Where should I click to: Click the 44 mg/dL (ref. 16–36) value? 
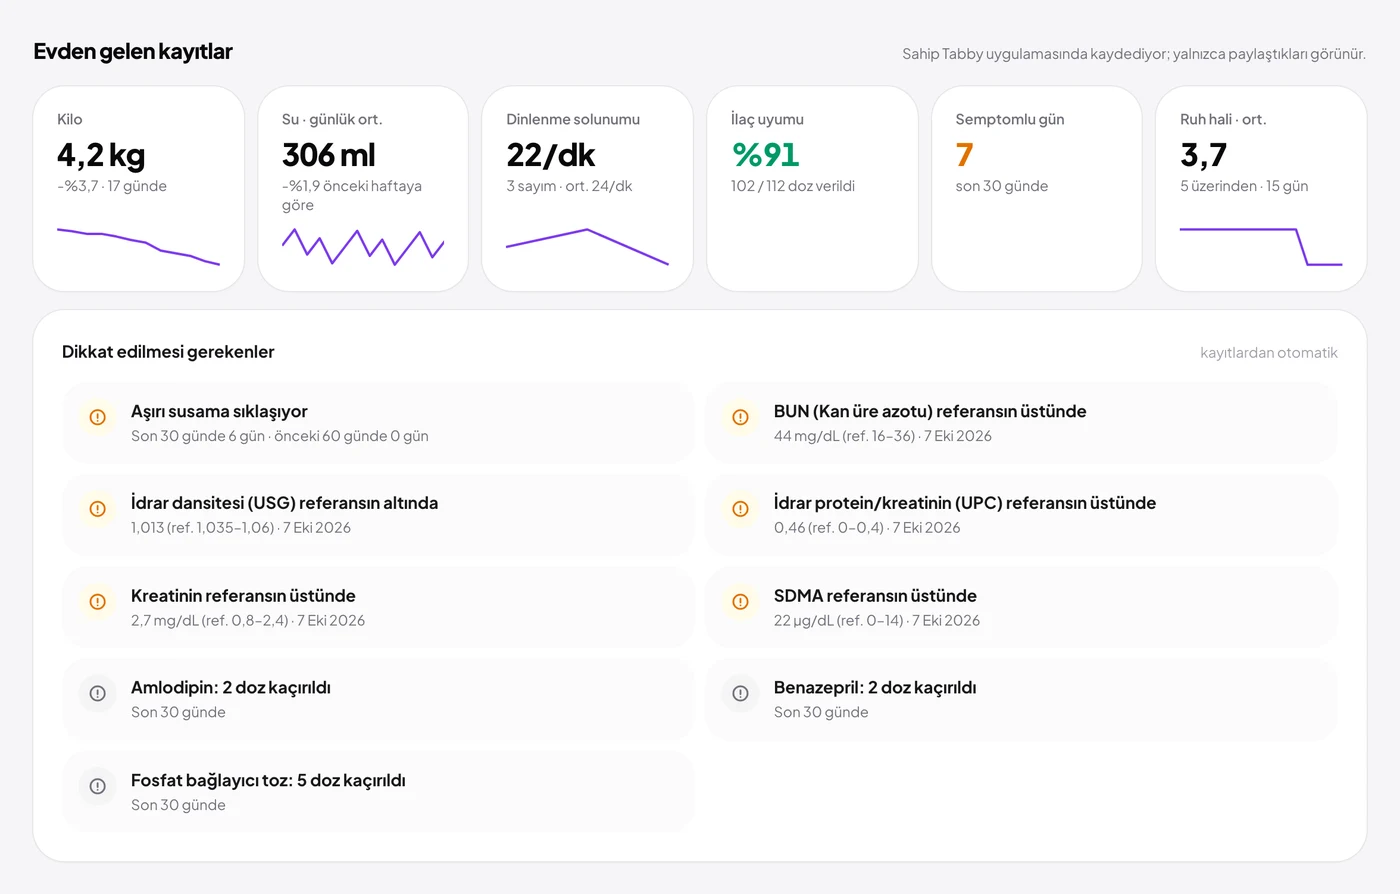click(x=844, y=436)
